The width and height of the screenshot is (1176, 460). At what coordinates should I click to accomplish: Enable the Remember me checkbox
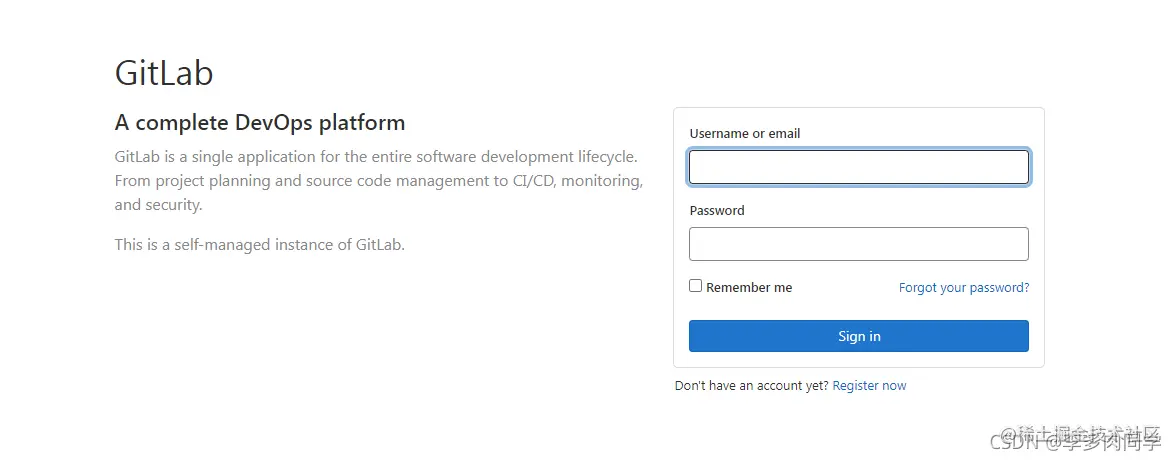tap(696, 286)
